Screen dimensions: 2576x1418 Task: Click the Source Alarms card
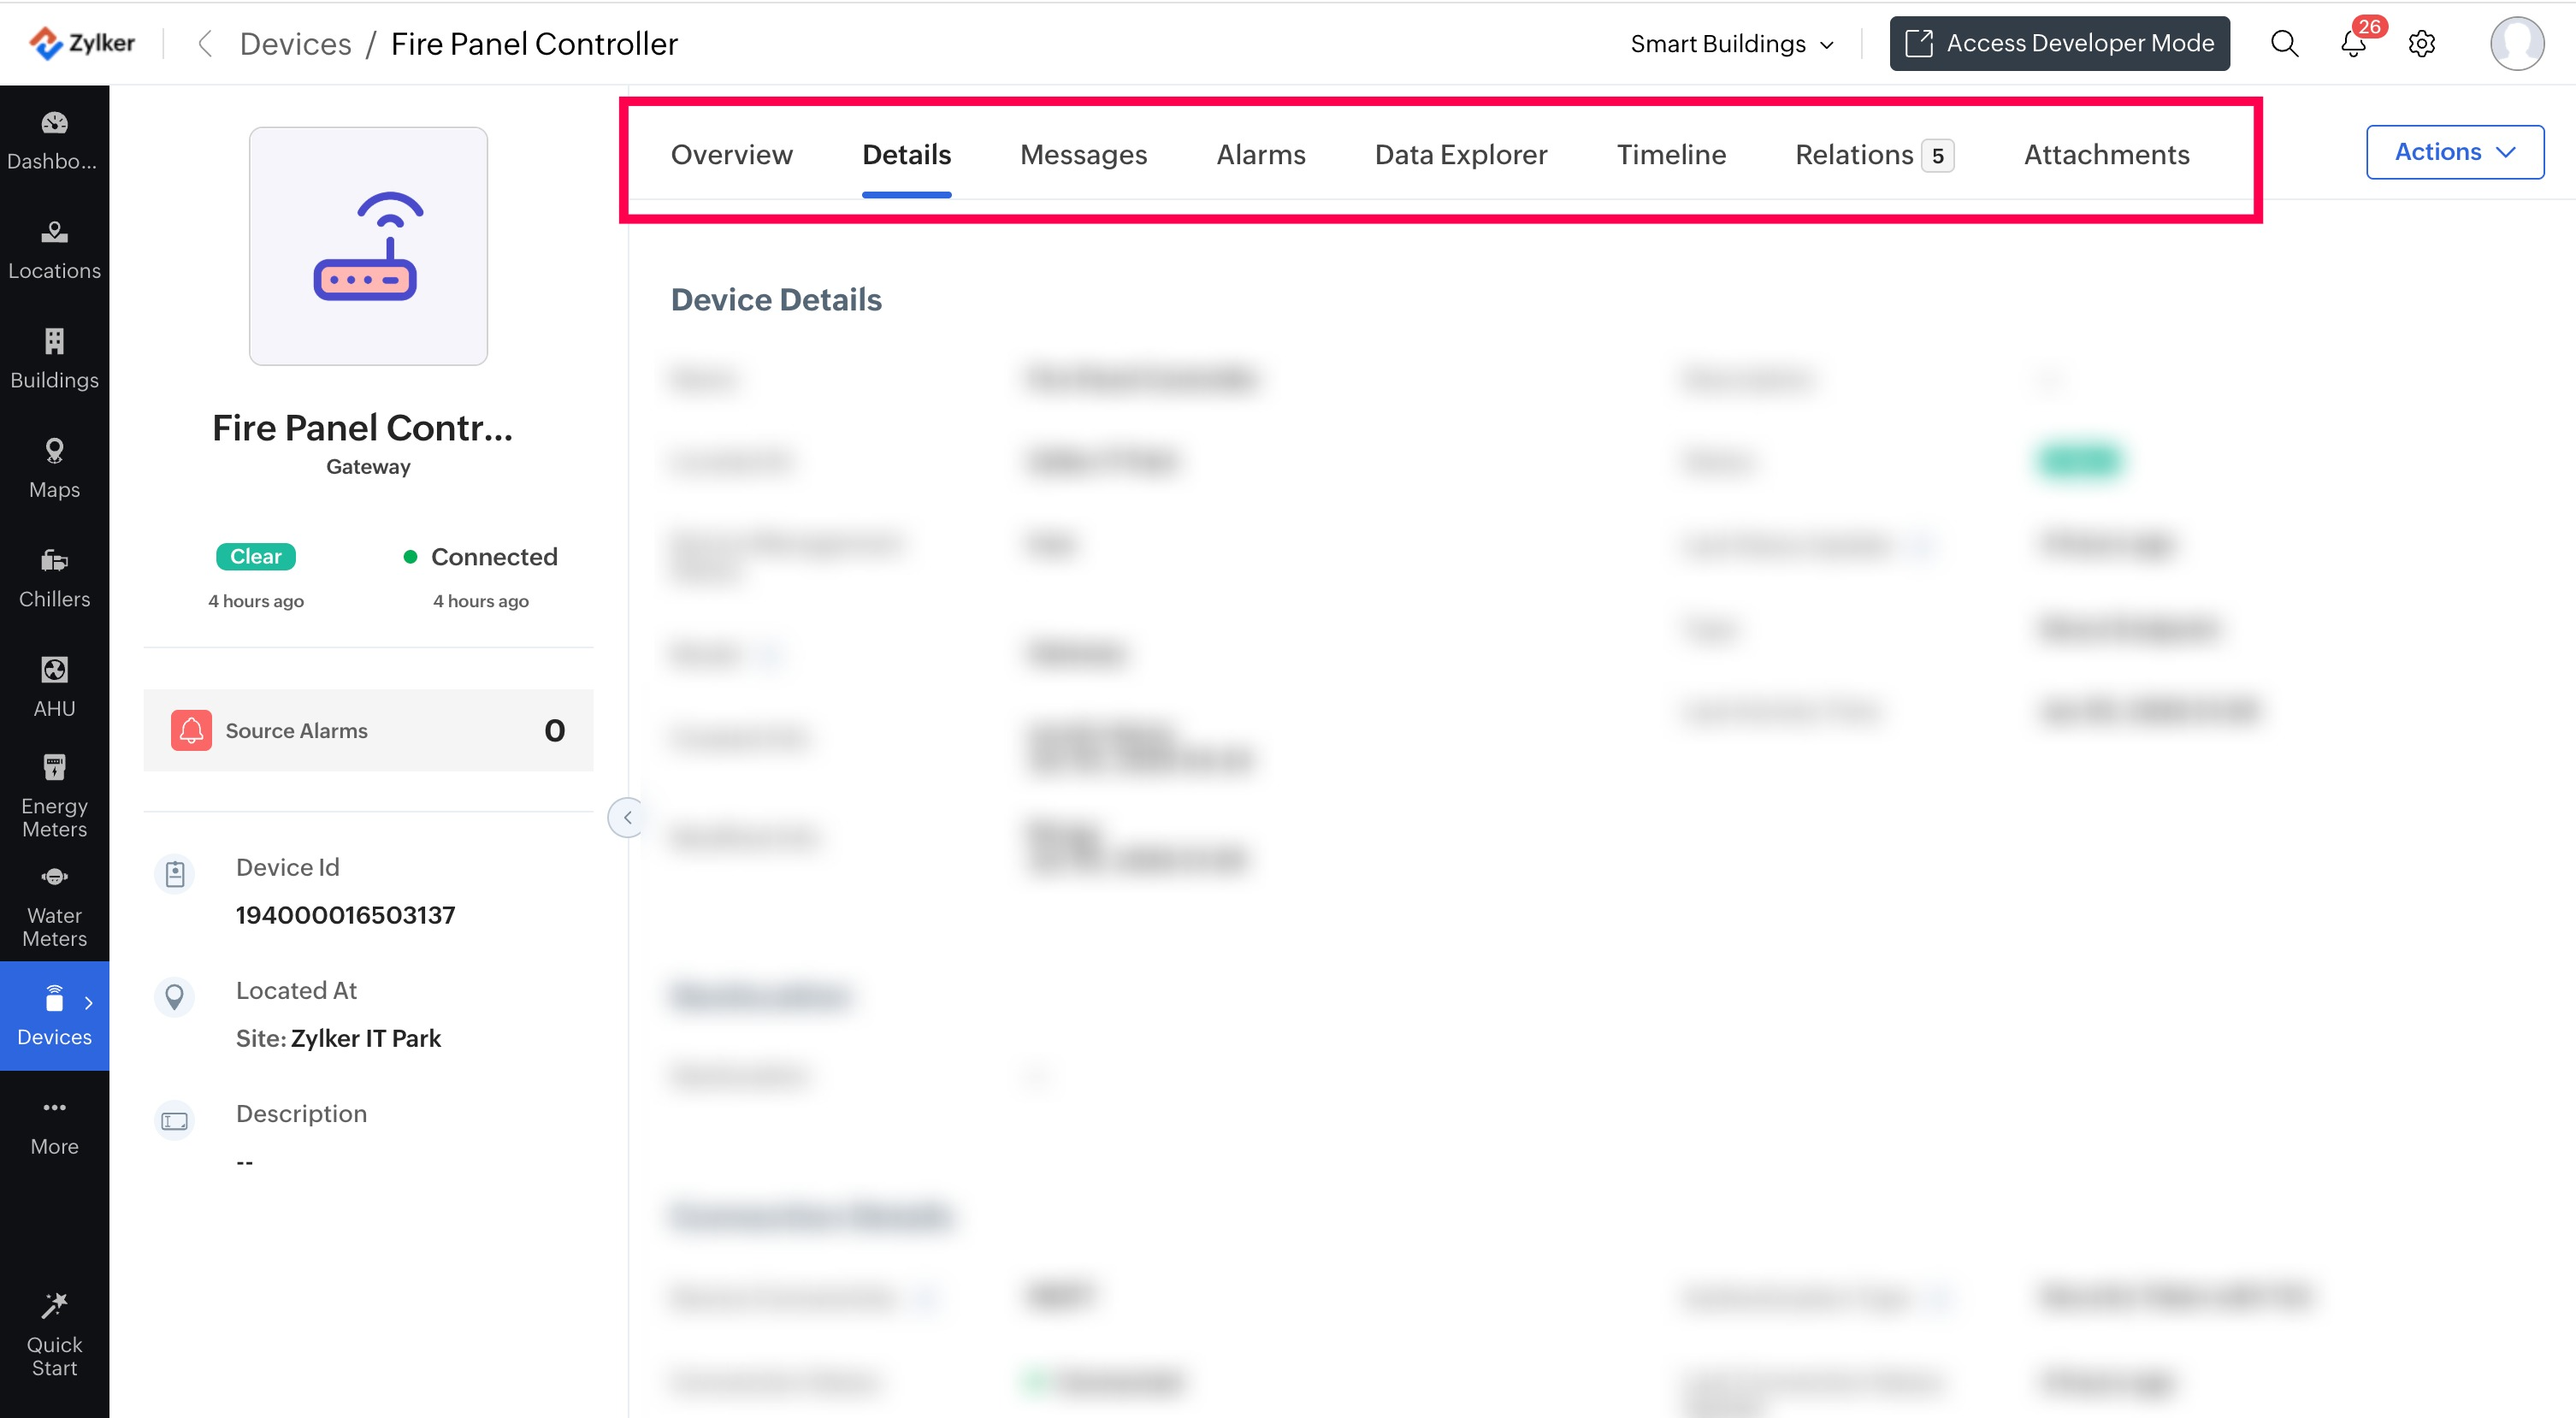pos(368,730)
